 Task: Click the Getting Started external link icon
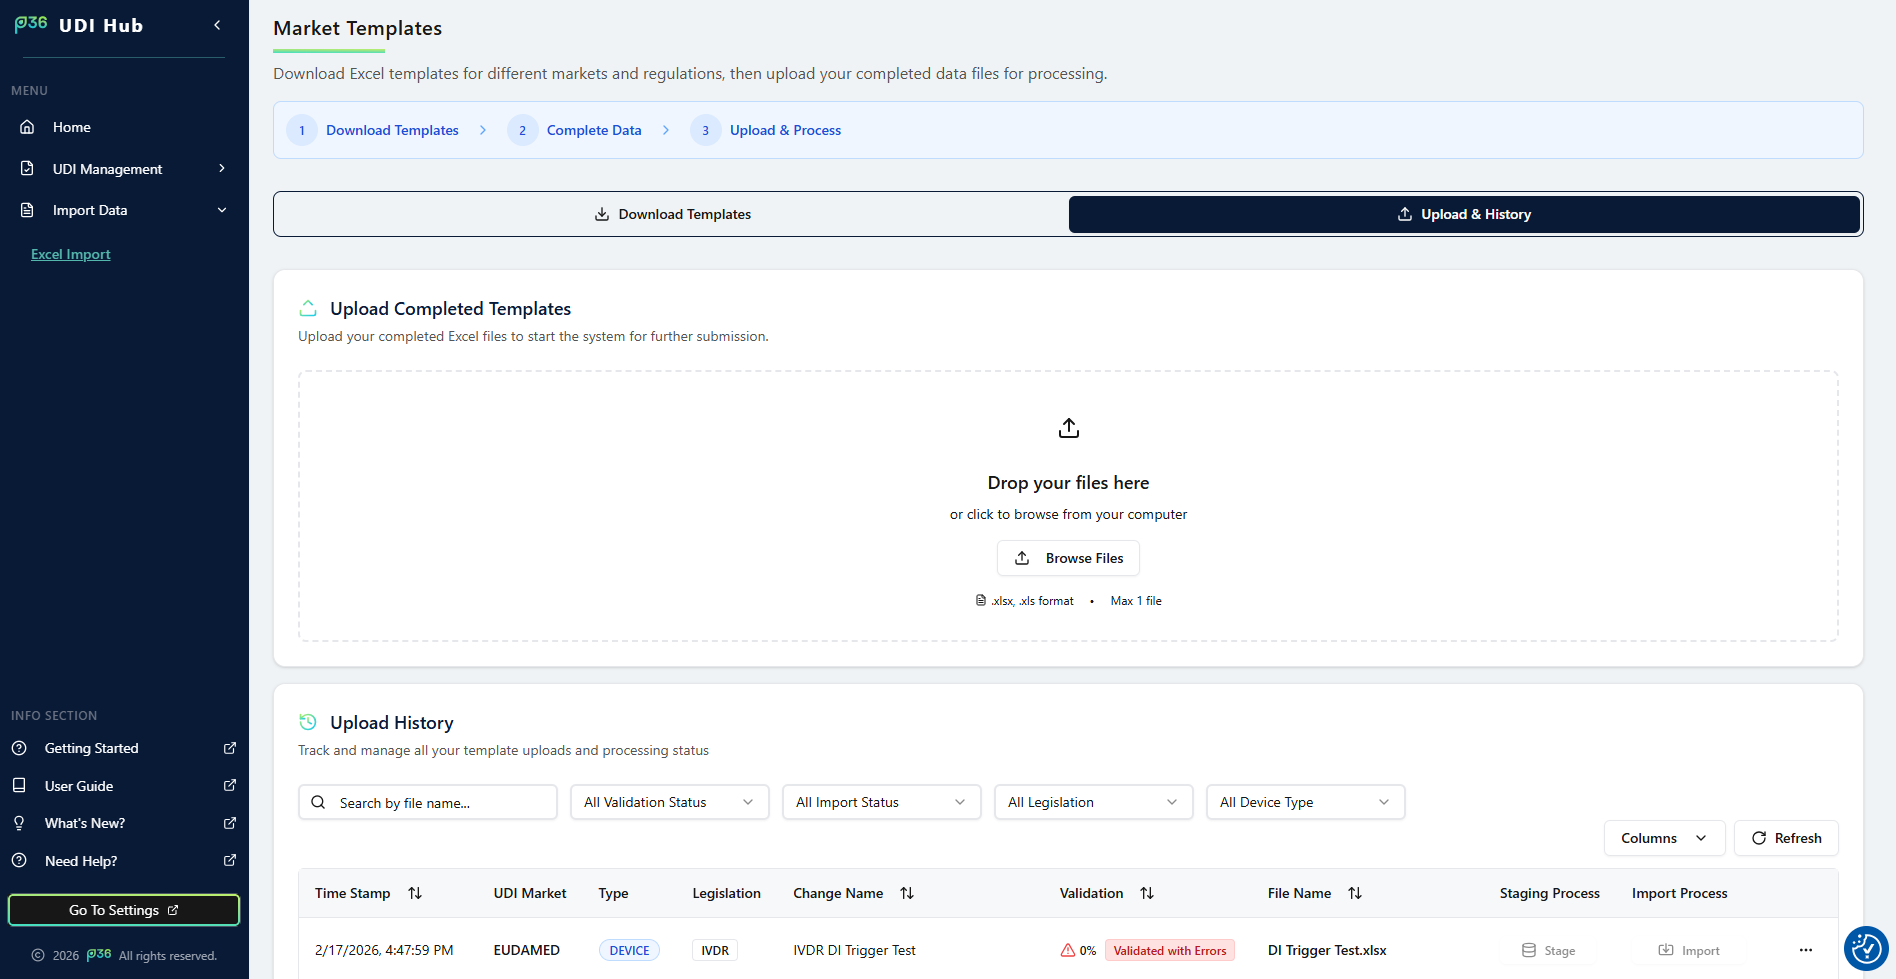(230, 748)
